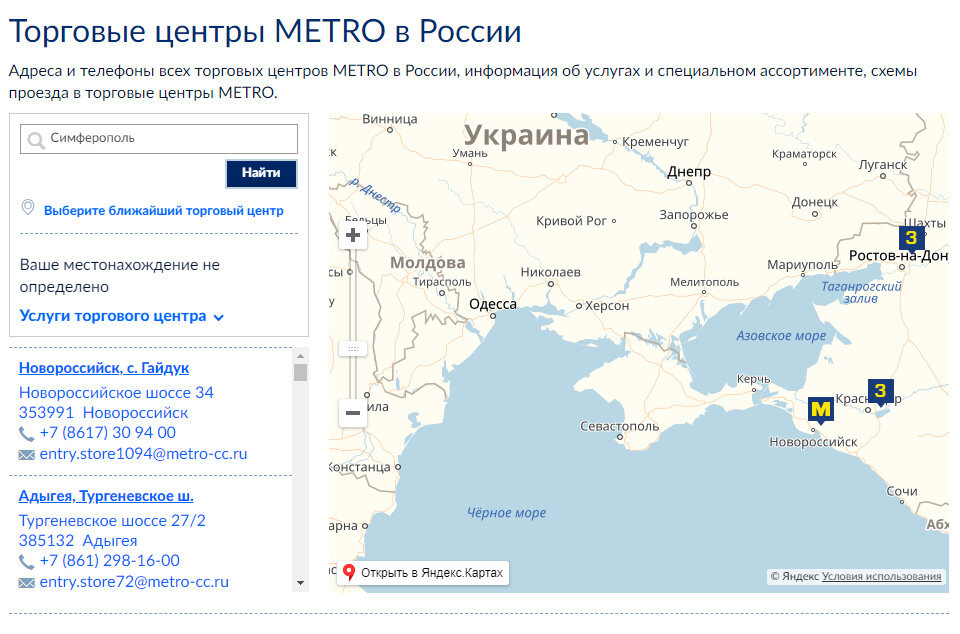The width and height of the screenshot is (960, 634).
Task: Click the Мариуполь label on the map
Action: click(x=802, y=264)
